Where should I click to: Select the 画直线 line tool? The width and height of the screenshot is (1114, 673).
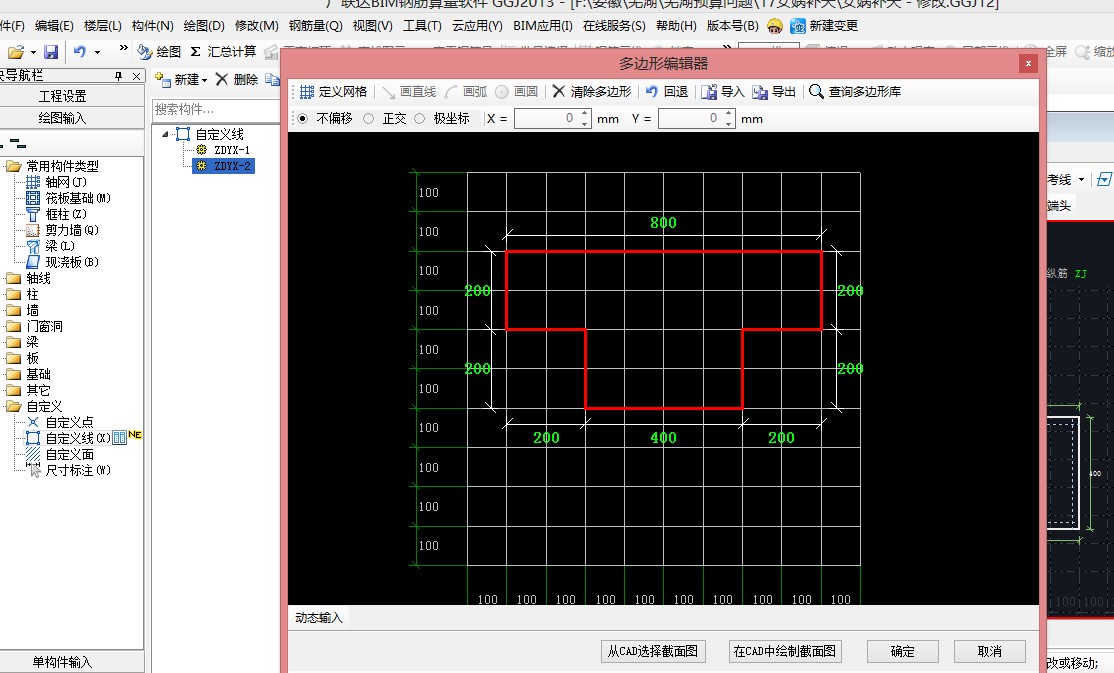pyautogui.click(x=409, y=92)
